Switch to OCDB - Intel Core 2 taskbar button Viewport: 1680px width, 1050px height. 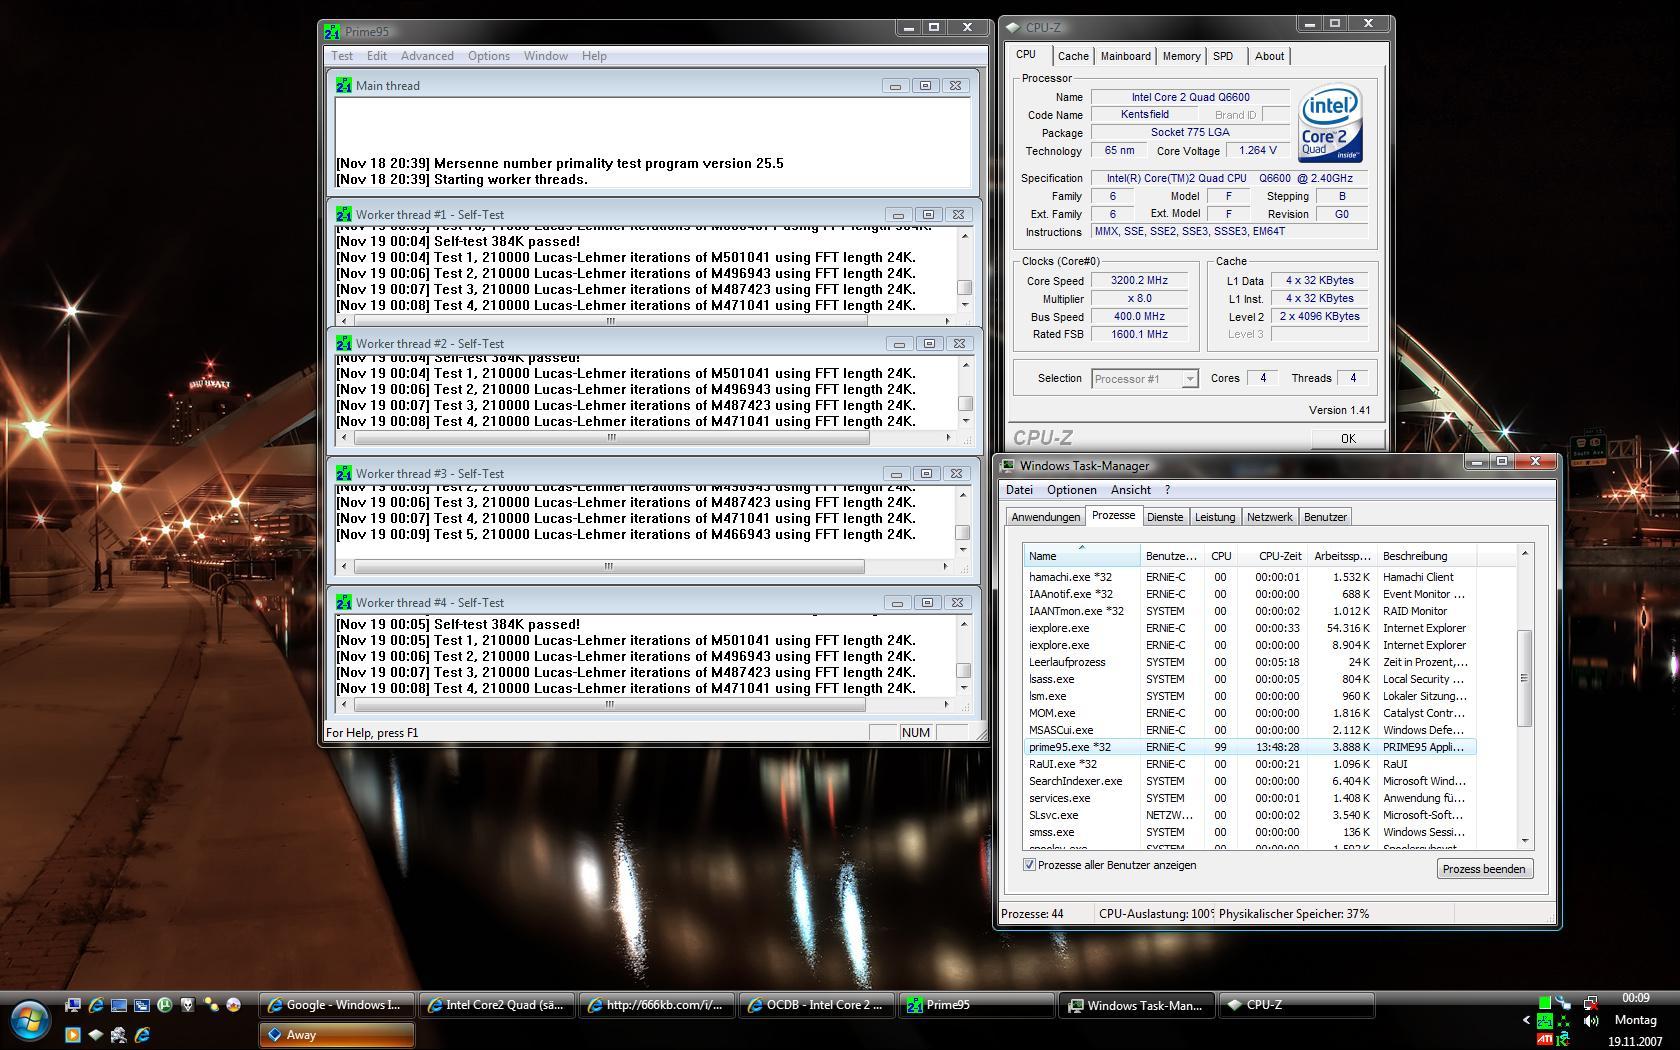pos(816,1005)
